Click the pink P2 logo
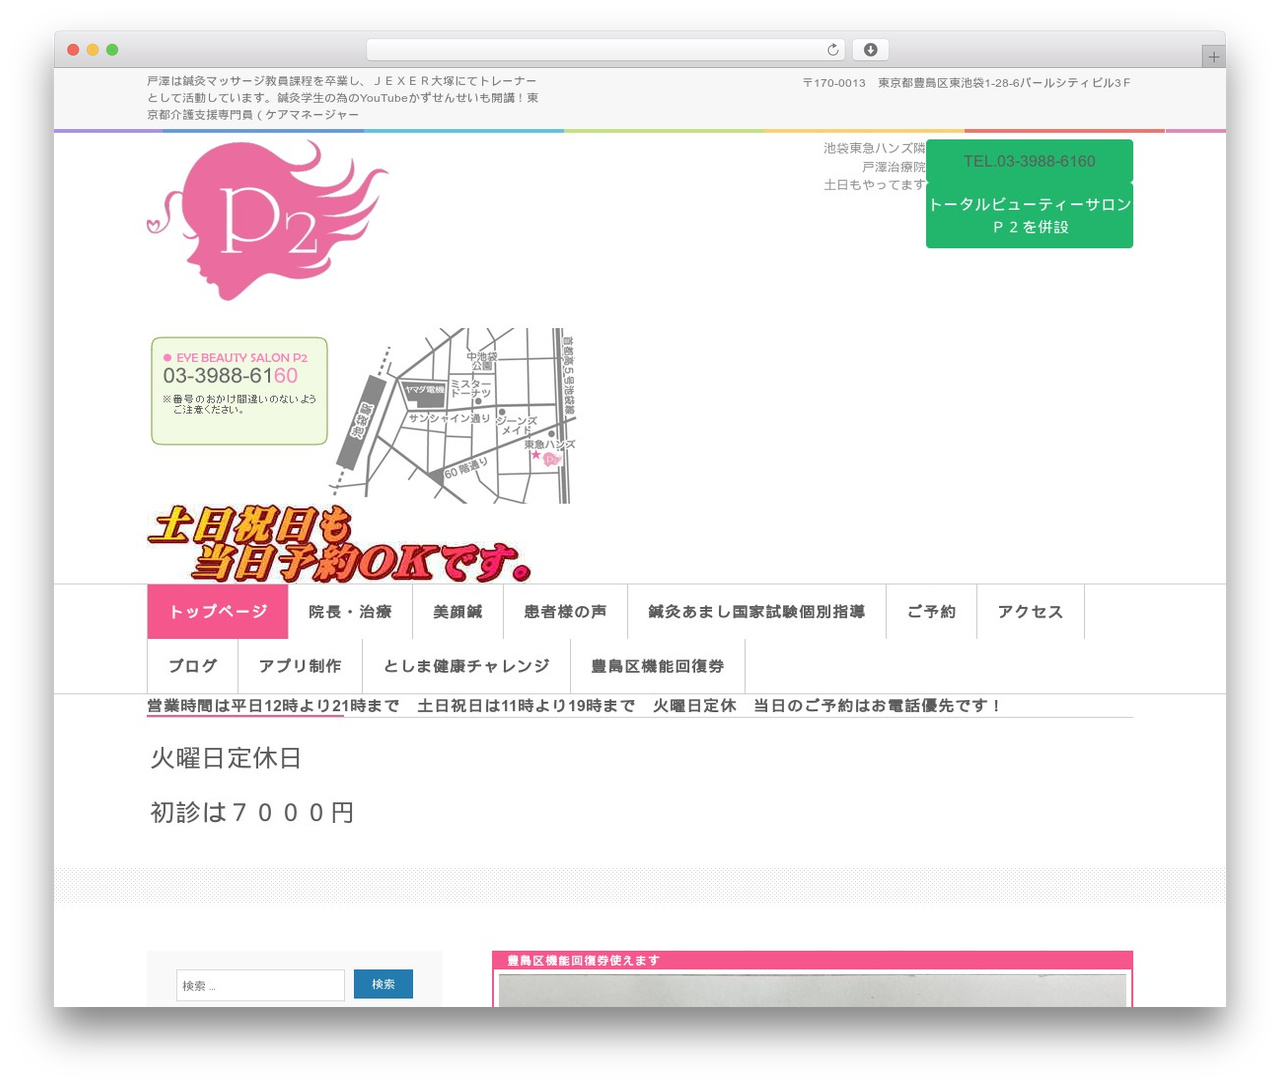The height and width of the screenshot is (1084, 1280). pyautogui.click(x=268, y=220)
